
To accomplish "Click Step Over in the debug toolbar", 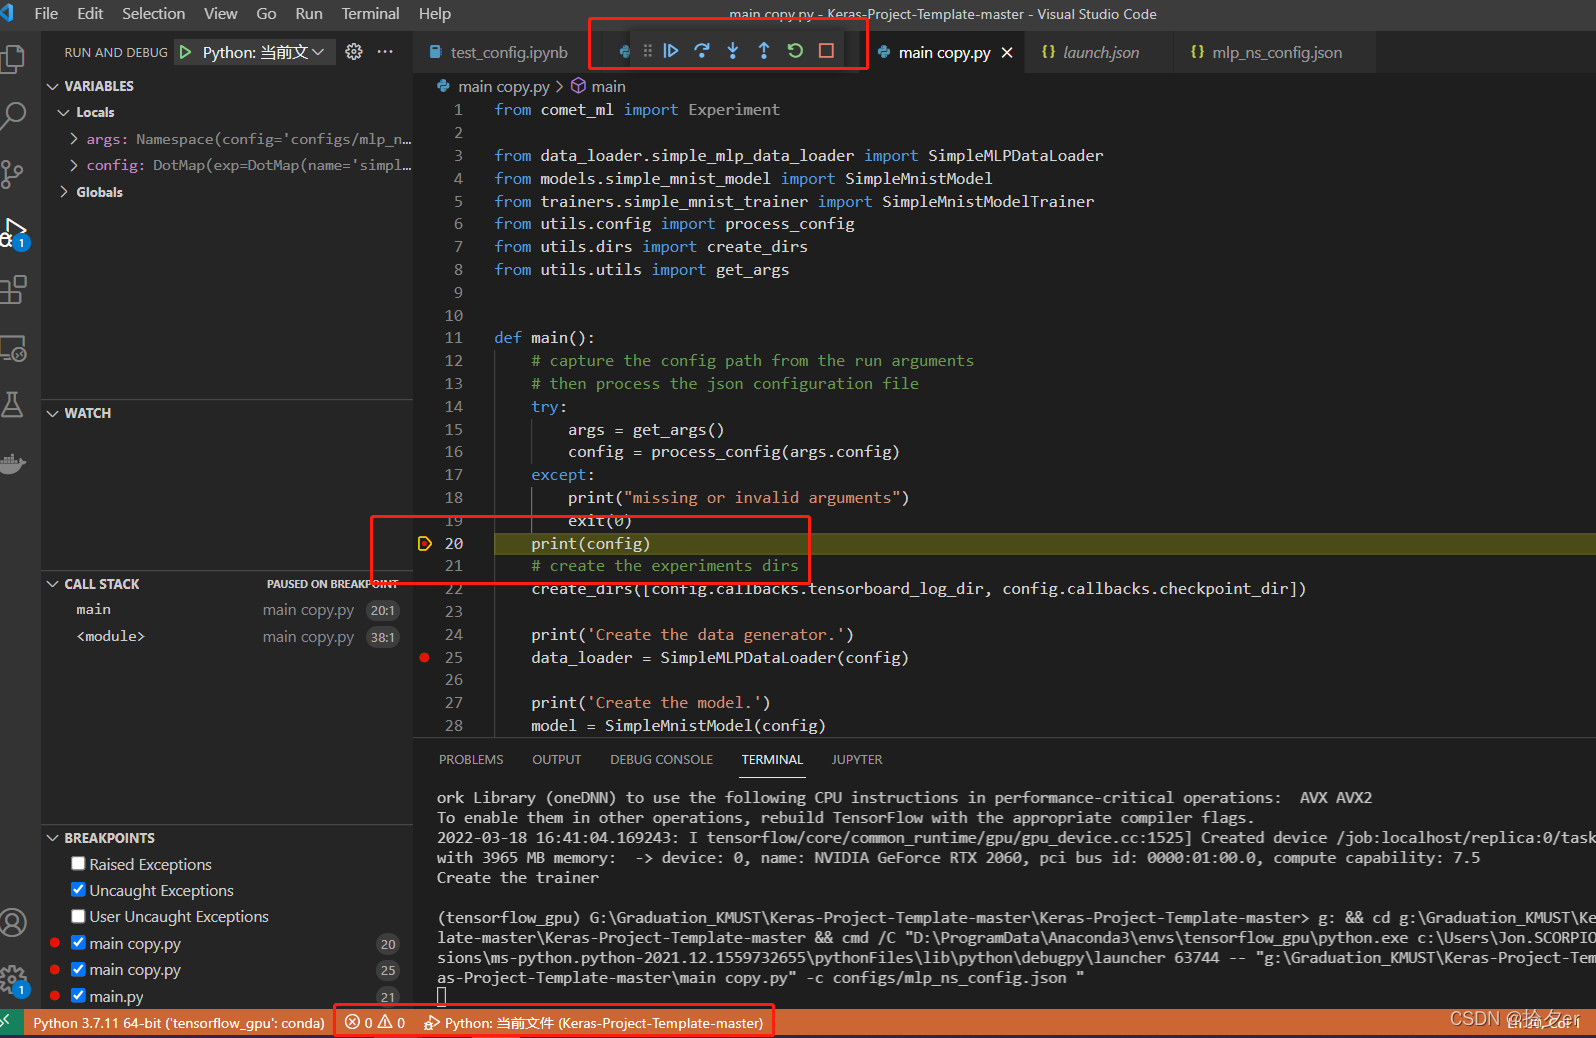I will pyautogui.click(x=702, y=51).
